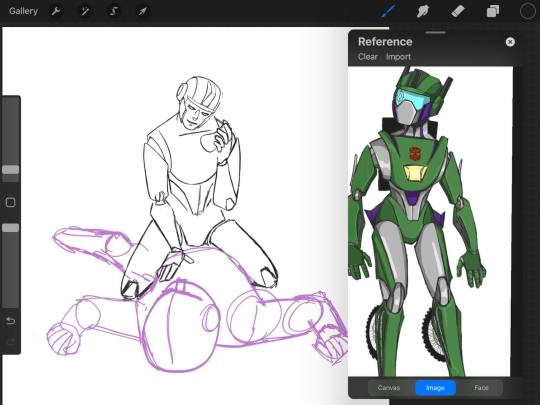The image size is (540, 405).
Task: Click the brush opacity slider handle
Action: [x=11, y=228]
